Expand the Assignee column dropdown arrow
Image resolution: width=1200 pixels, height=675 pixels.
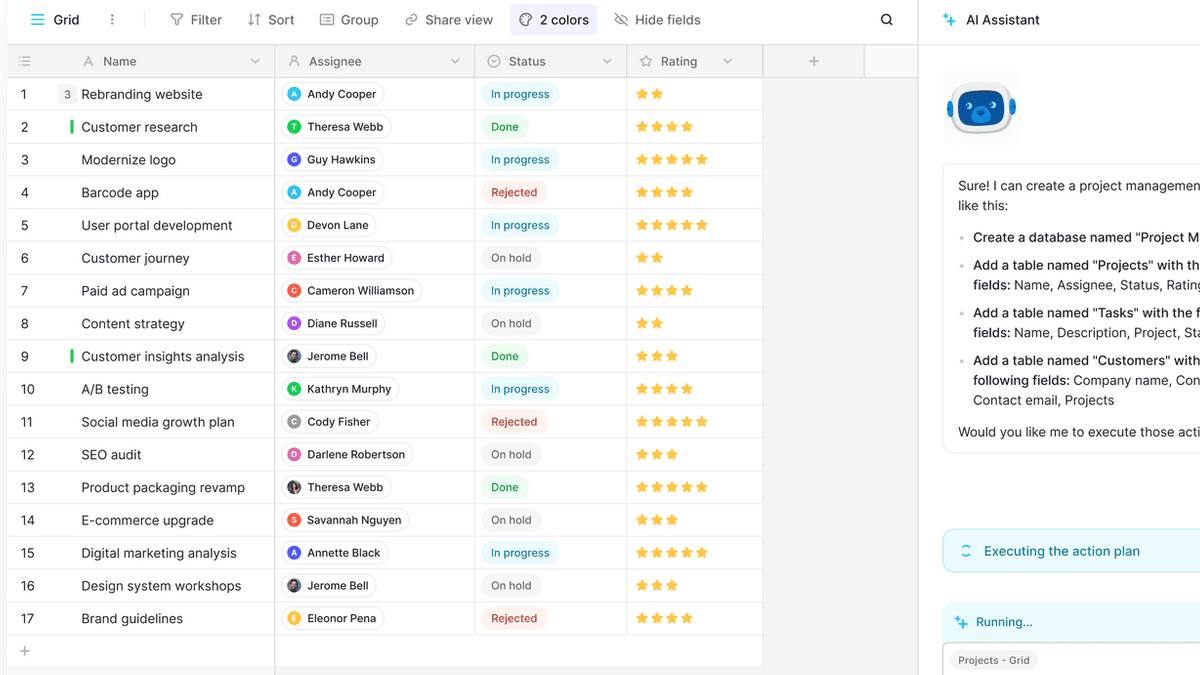click(455, 61)
